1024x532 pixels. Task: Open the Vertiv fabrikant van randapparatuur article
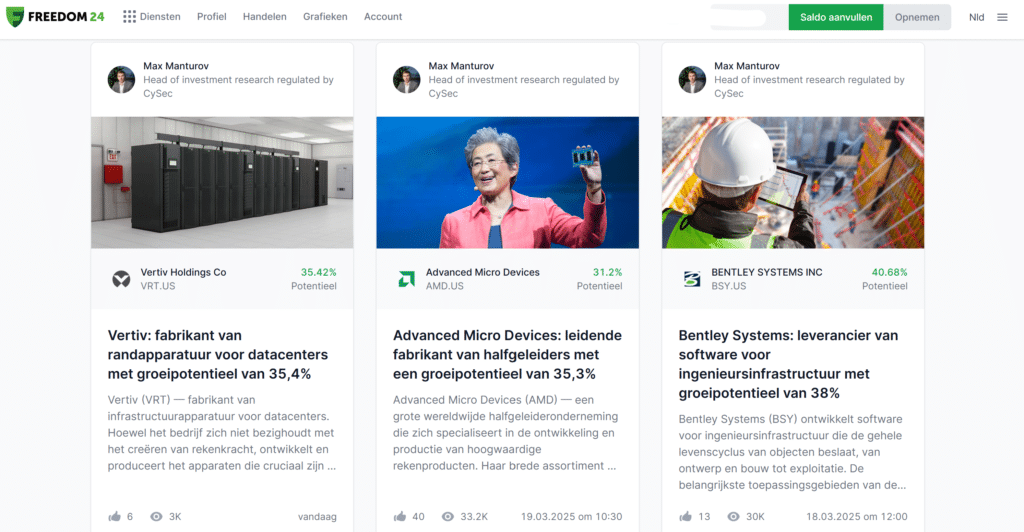point(218,354)
